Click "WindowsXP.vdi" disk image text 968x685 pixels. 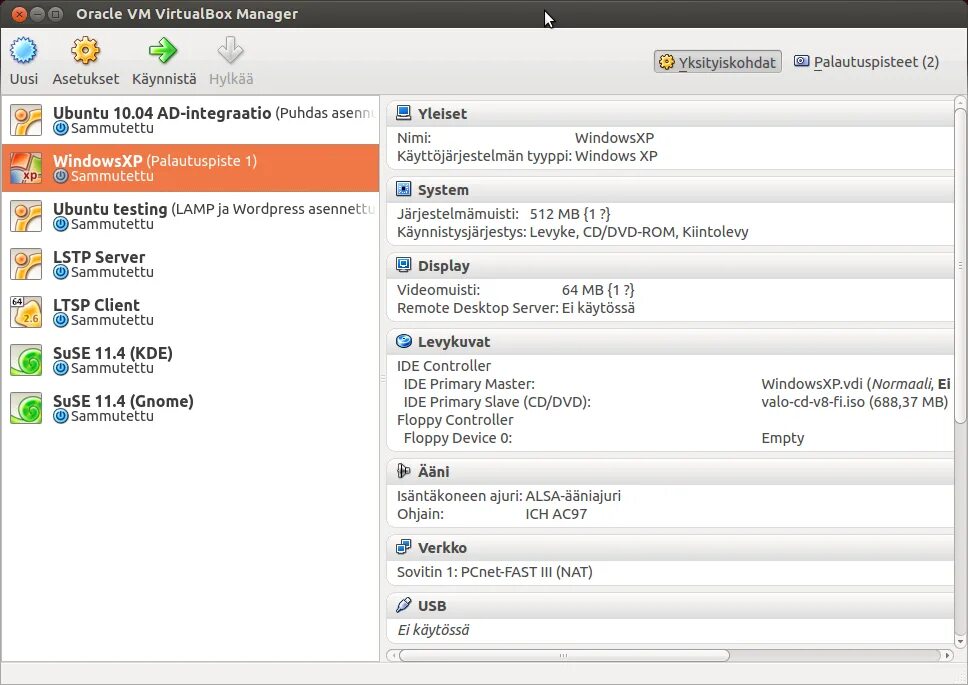coord(812,384)
